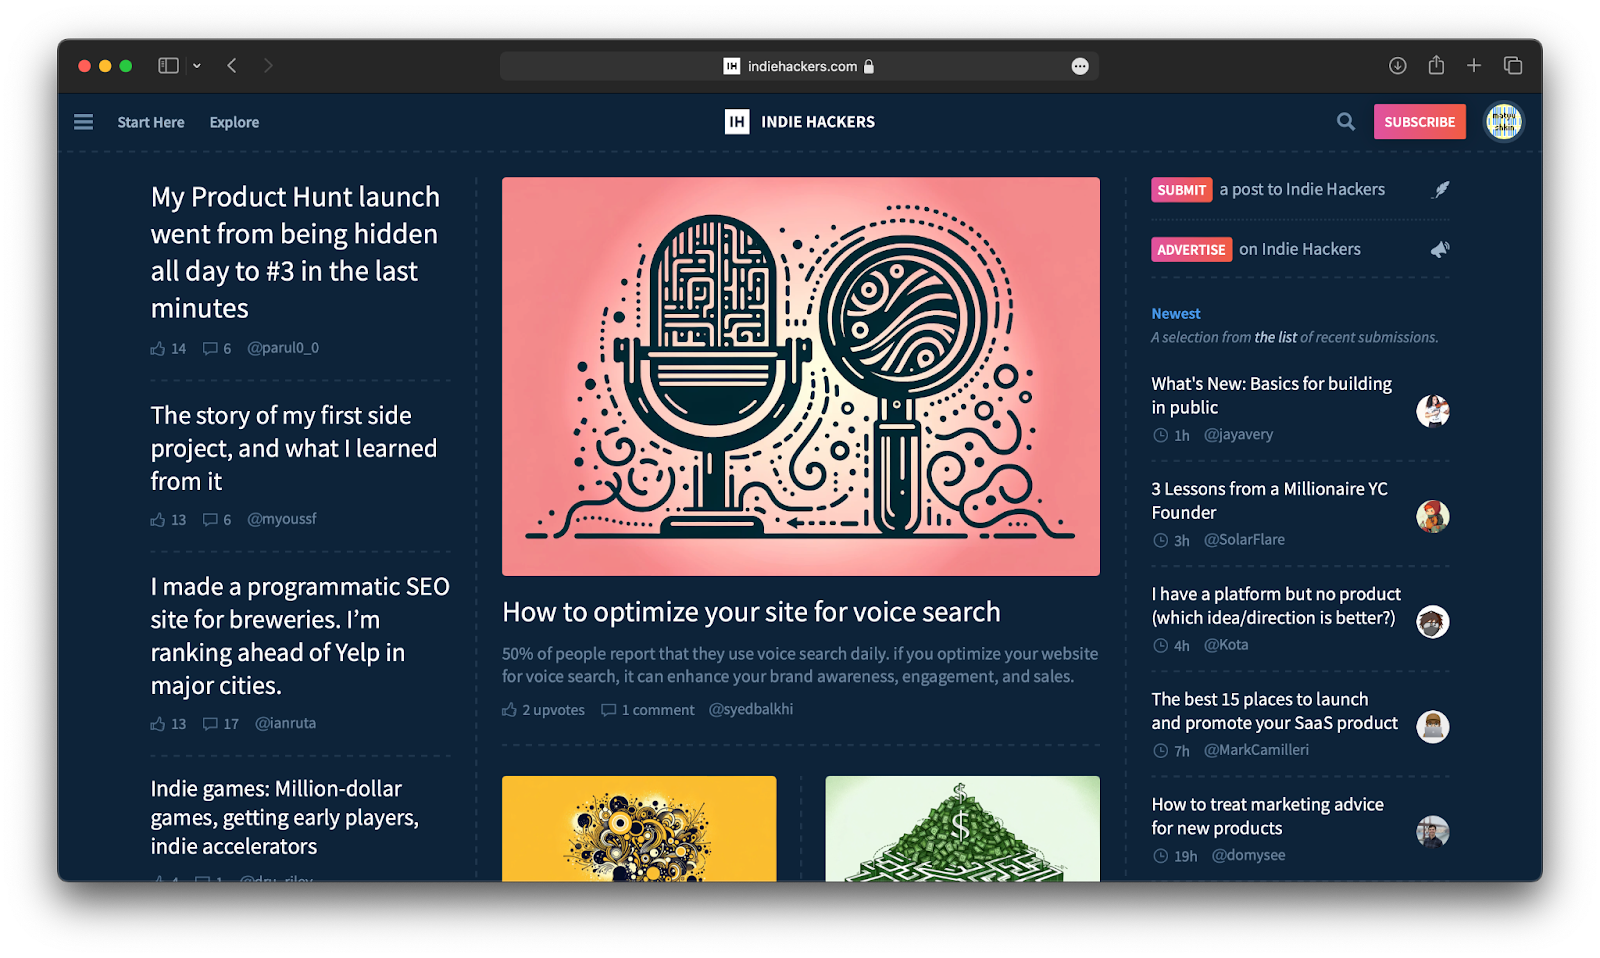
Task: Click @jayavery's avatar image
Action: click(1433, 411)
